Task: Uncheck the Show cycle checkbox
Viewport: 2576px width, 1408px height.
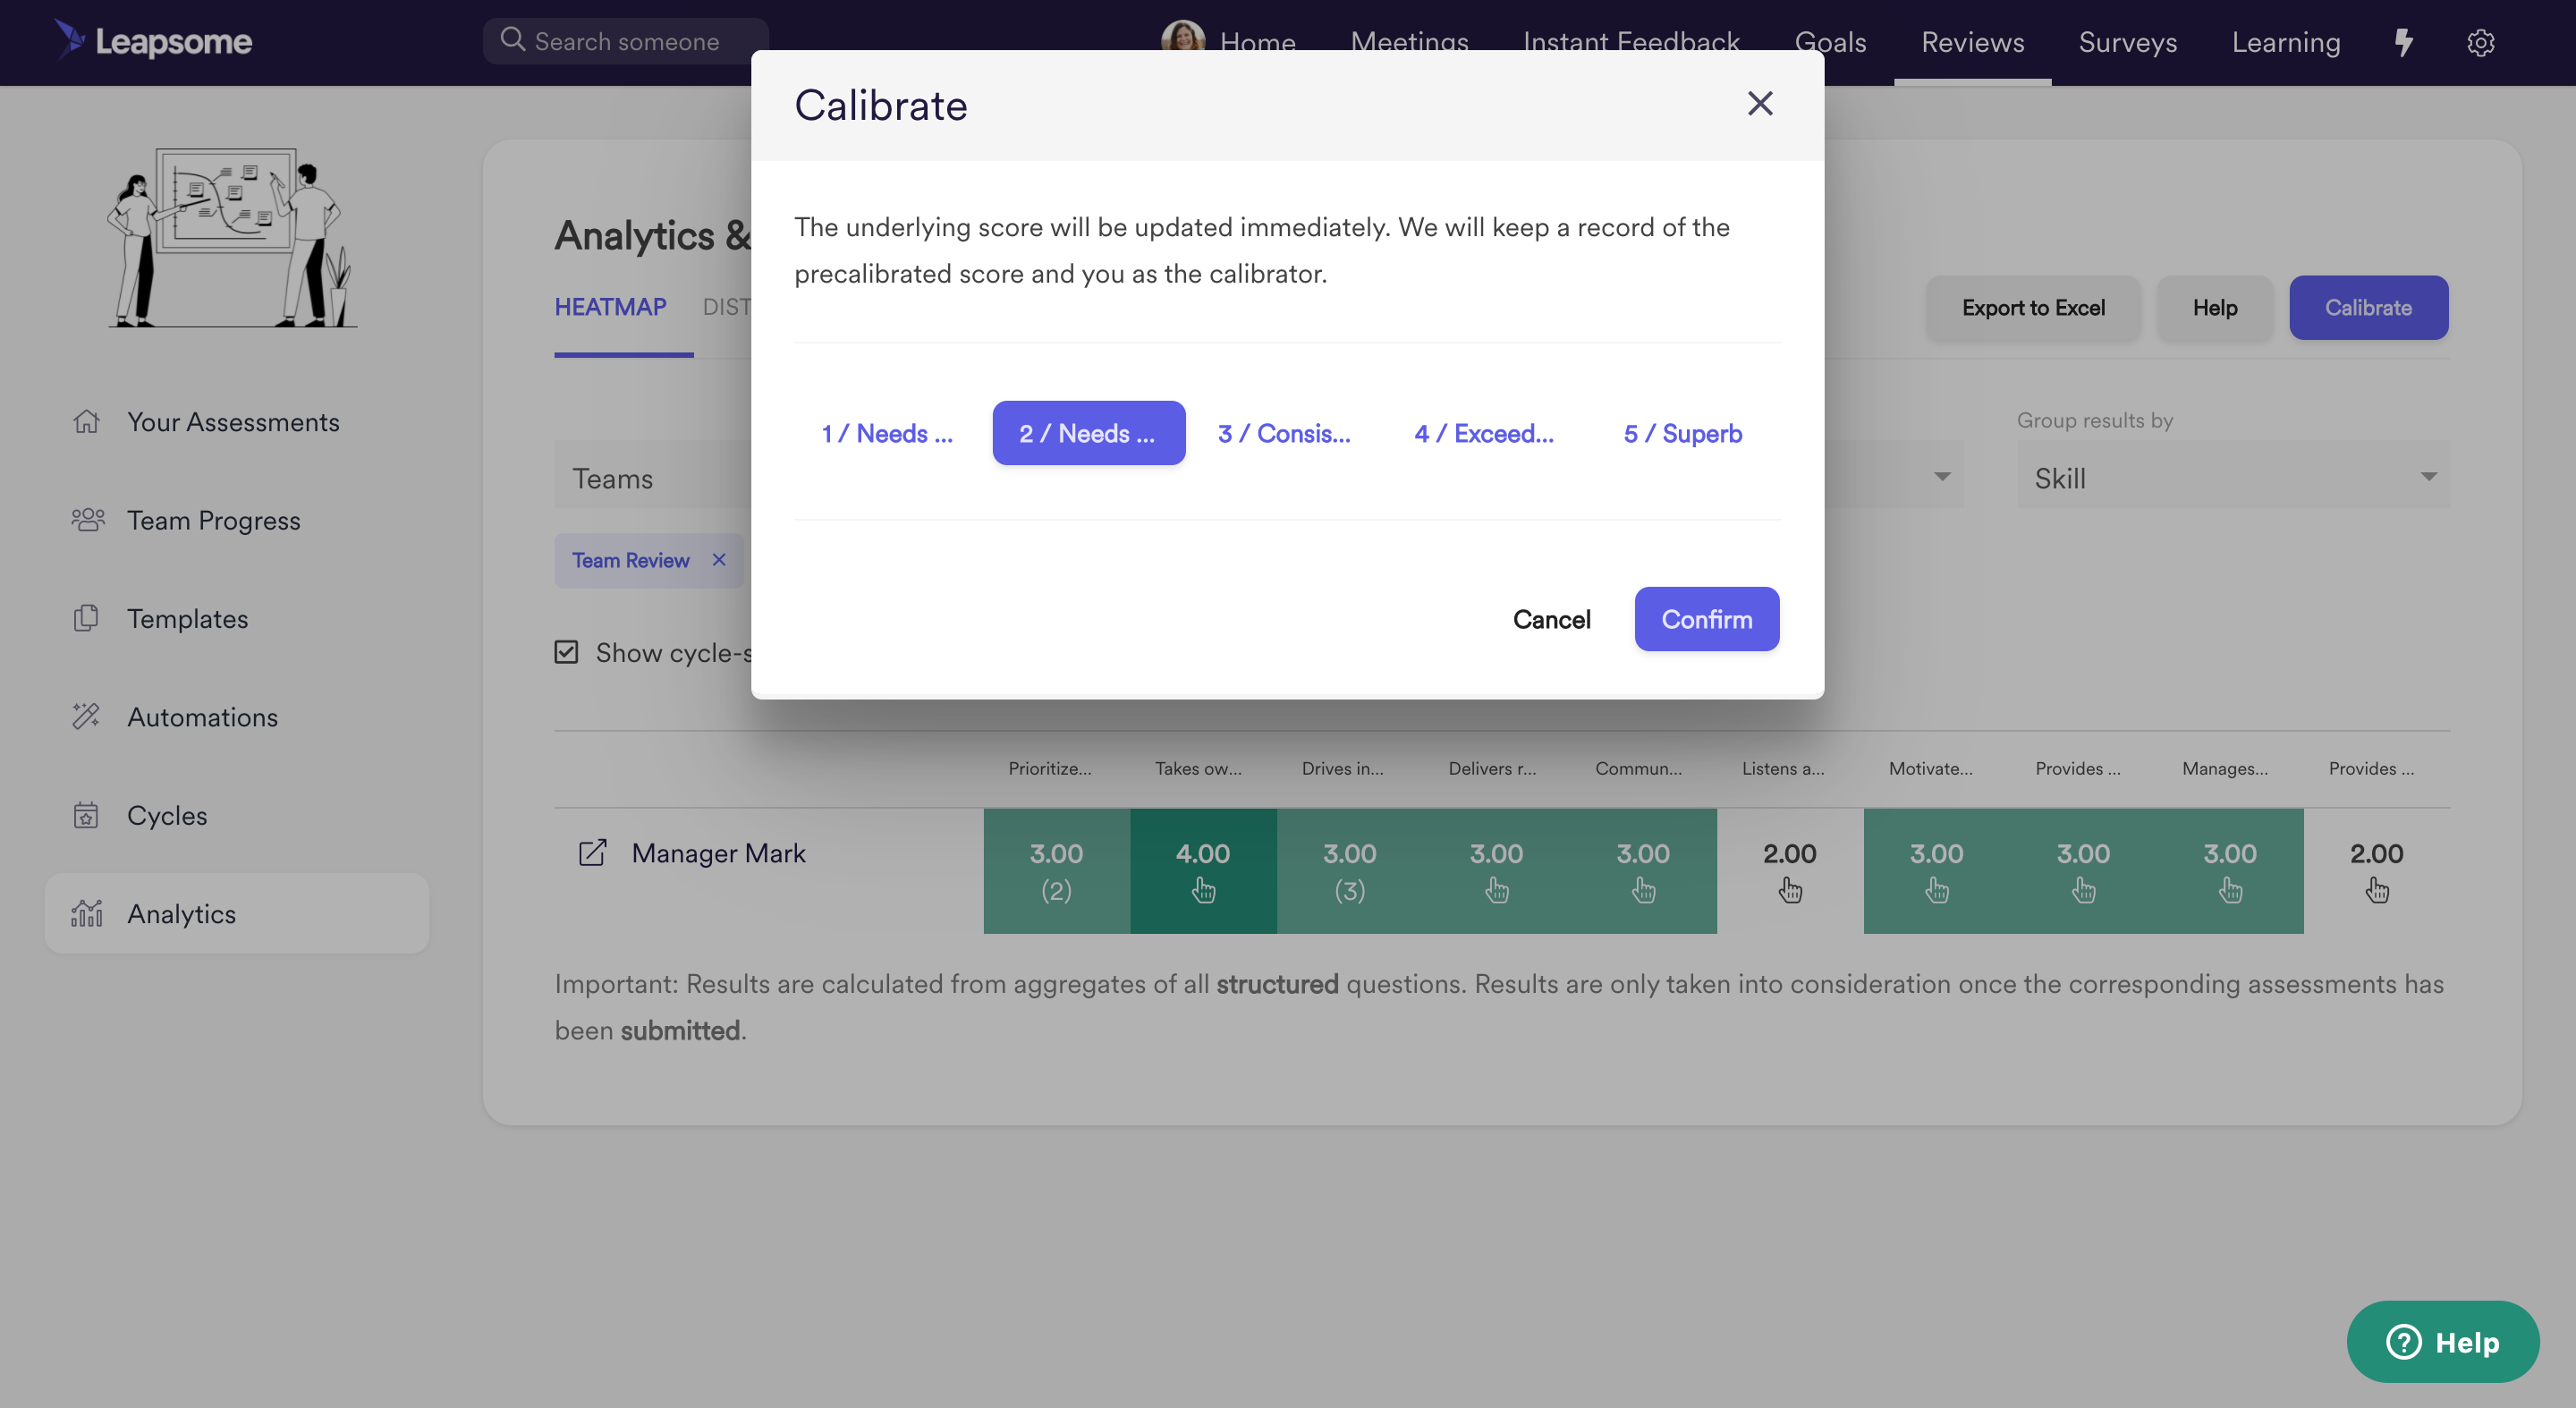Action: click(565, 651)
